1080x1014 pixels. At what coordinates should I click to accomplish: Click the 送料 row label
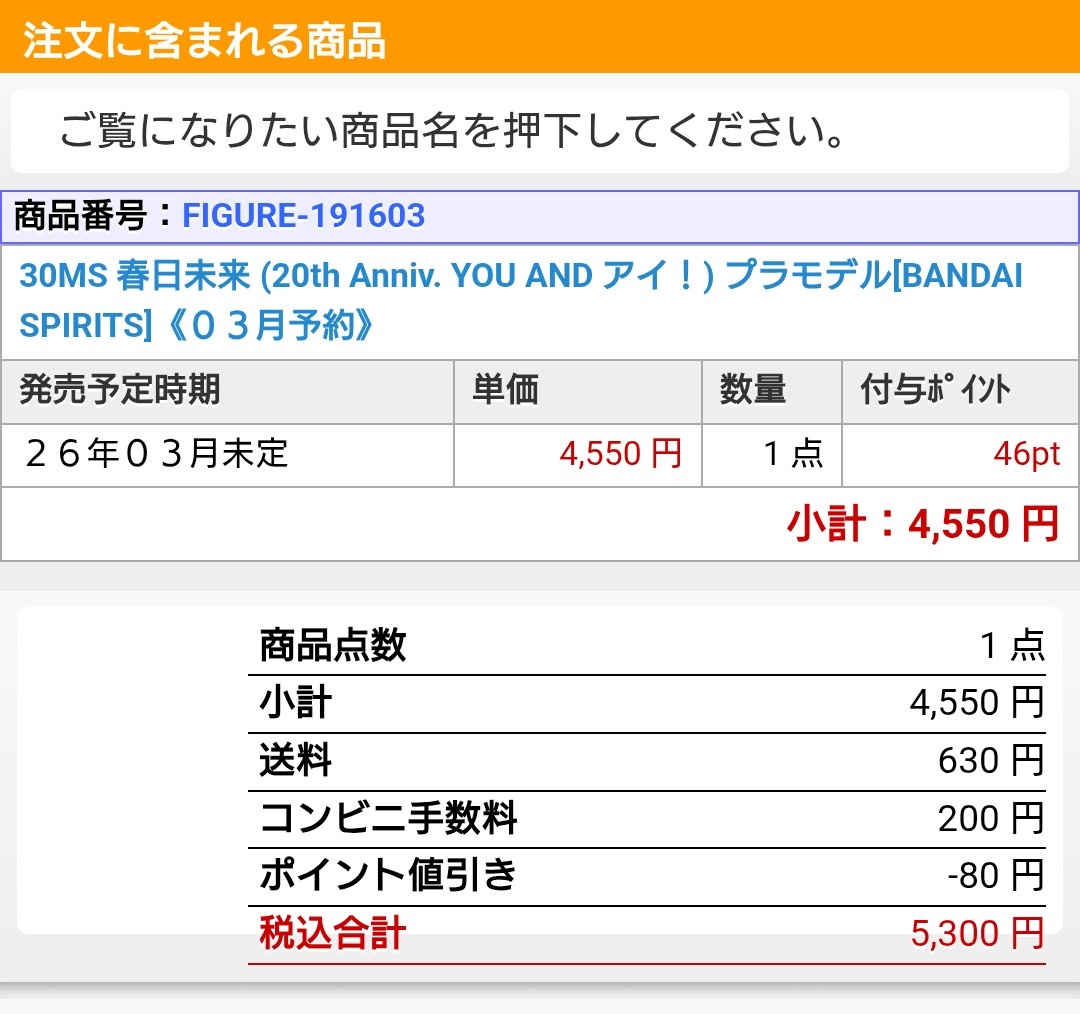coord(295,761)
